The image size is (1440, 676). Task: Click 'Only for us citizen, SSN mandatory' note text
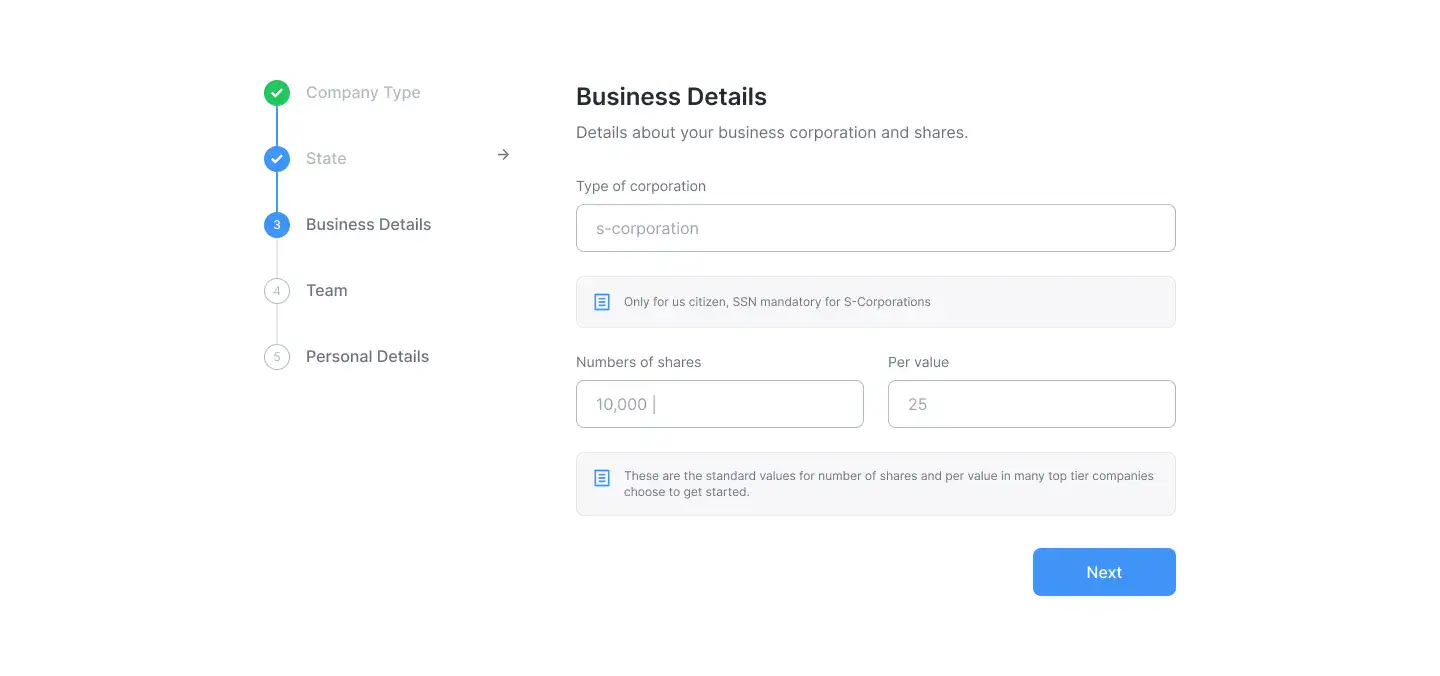[777, 302]
